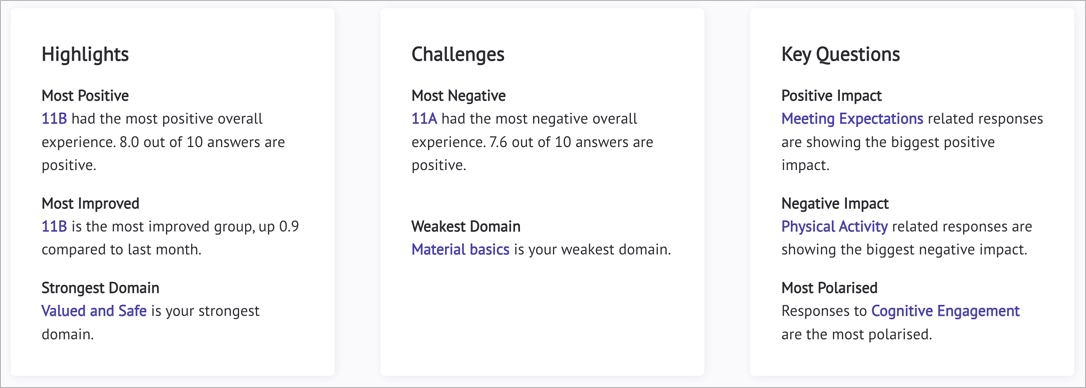Visit the Material basics domain link
This screenshot has height=388, width=1086.
coord(461,249)
